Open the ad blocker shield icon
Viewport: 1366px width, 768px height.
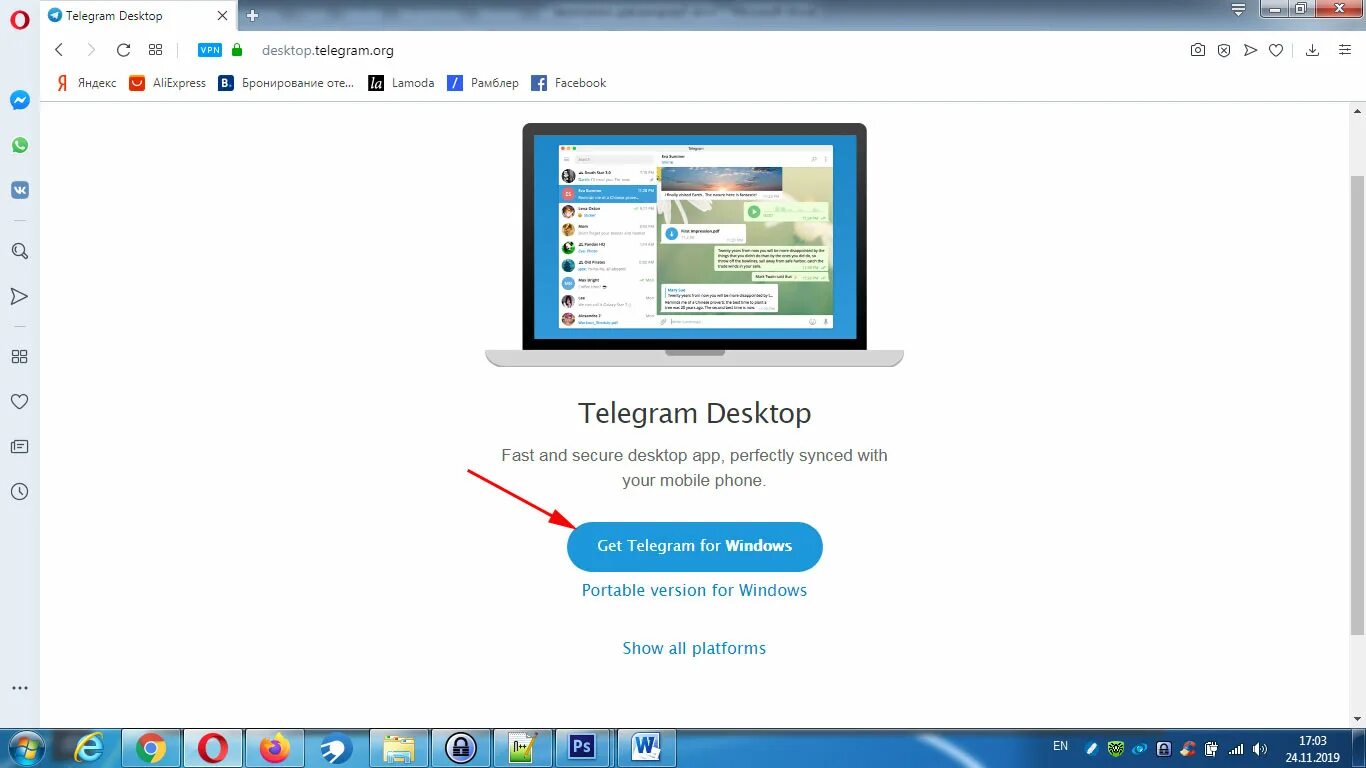1224,50
